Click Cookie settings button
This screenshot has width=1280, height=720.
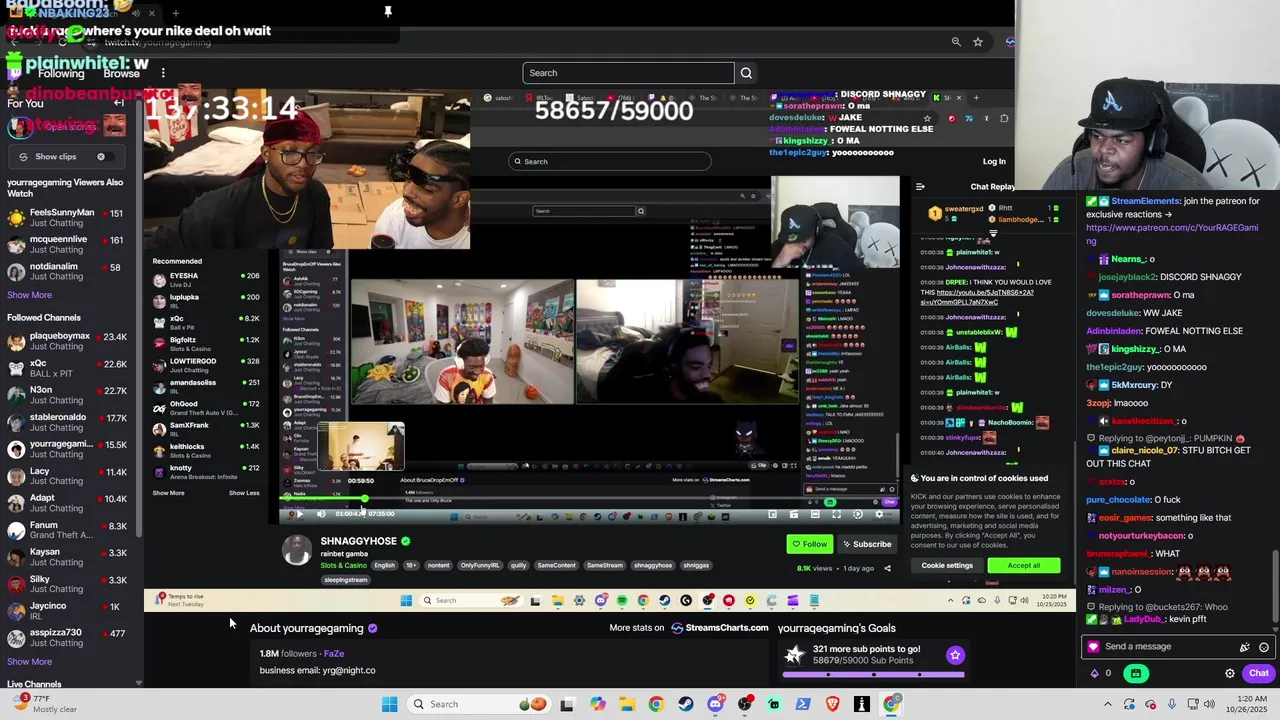point(947,566)
